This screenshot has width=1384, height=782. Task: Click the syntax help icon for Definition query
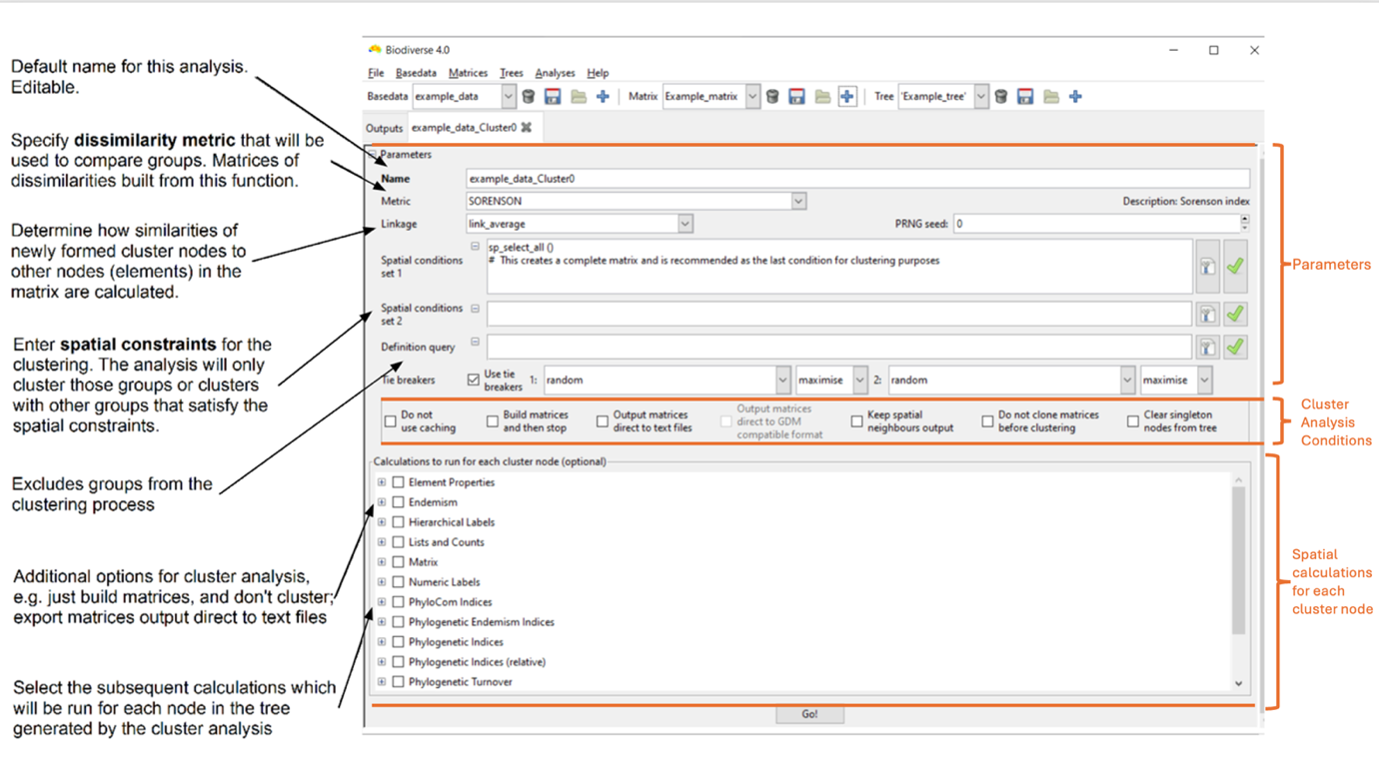pos(1208,347)
